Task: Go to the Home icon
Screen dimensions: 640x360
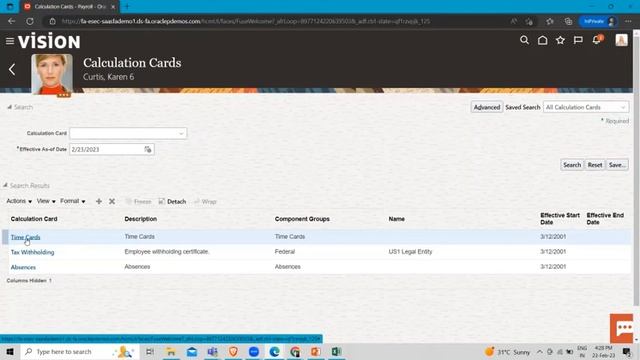Action: coord(542,40)
